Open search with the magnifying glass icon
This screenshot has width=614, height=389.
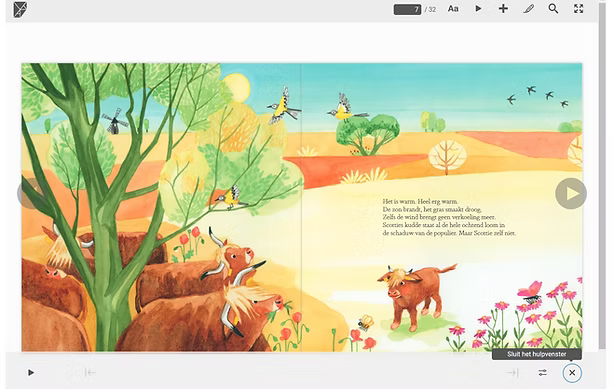pos(553,9)
